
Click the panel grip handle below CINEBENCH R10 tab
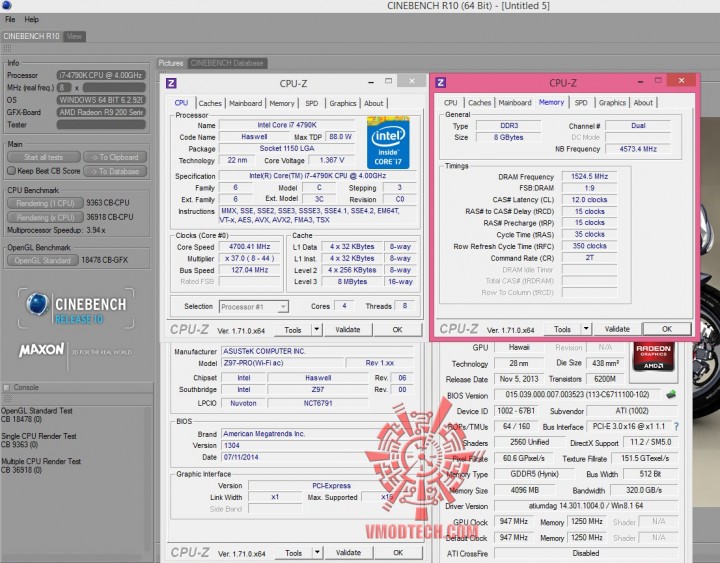tap(7, 48)
